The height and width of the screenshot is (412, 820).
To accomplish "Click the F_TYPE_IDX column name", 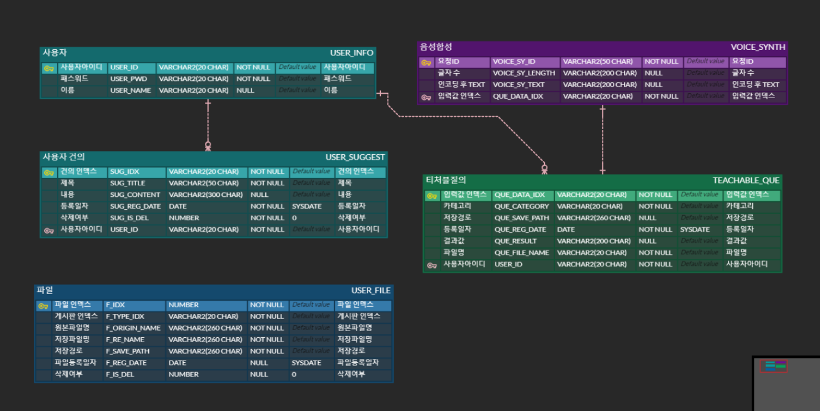I will 125,316.
